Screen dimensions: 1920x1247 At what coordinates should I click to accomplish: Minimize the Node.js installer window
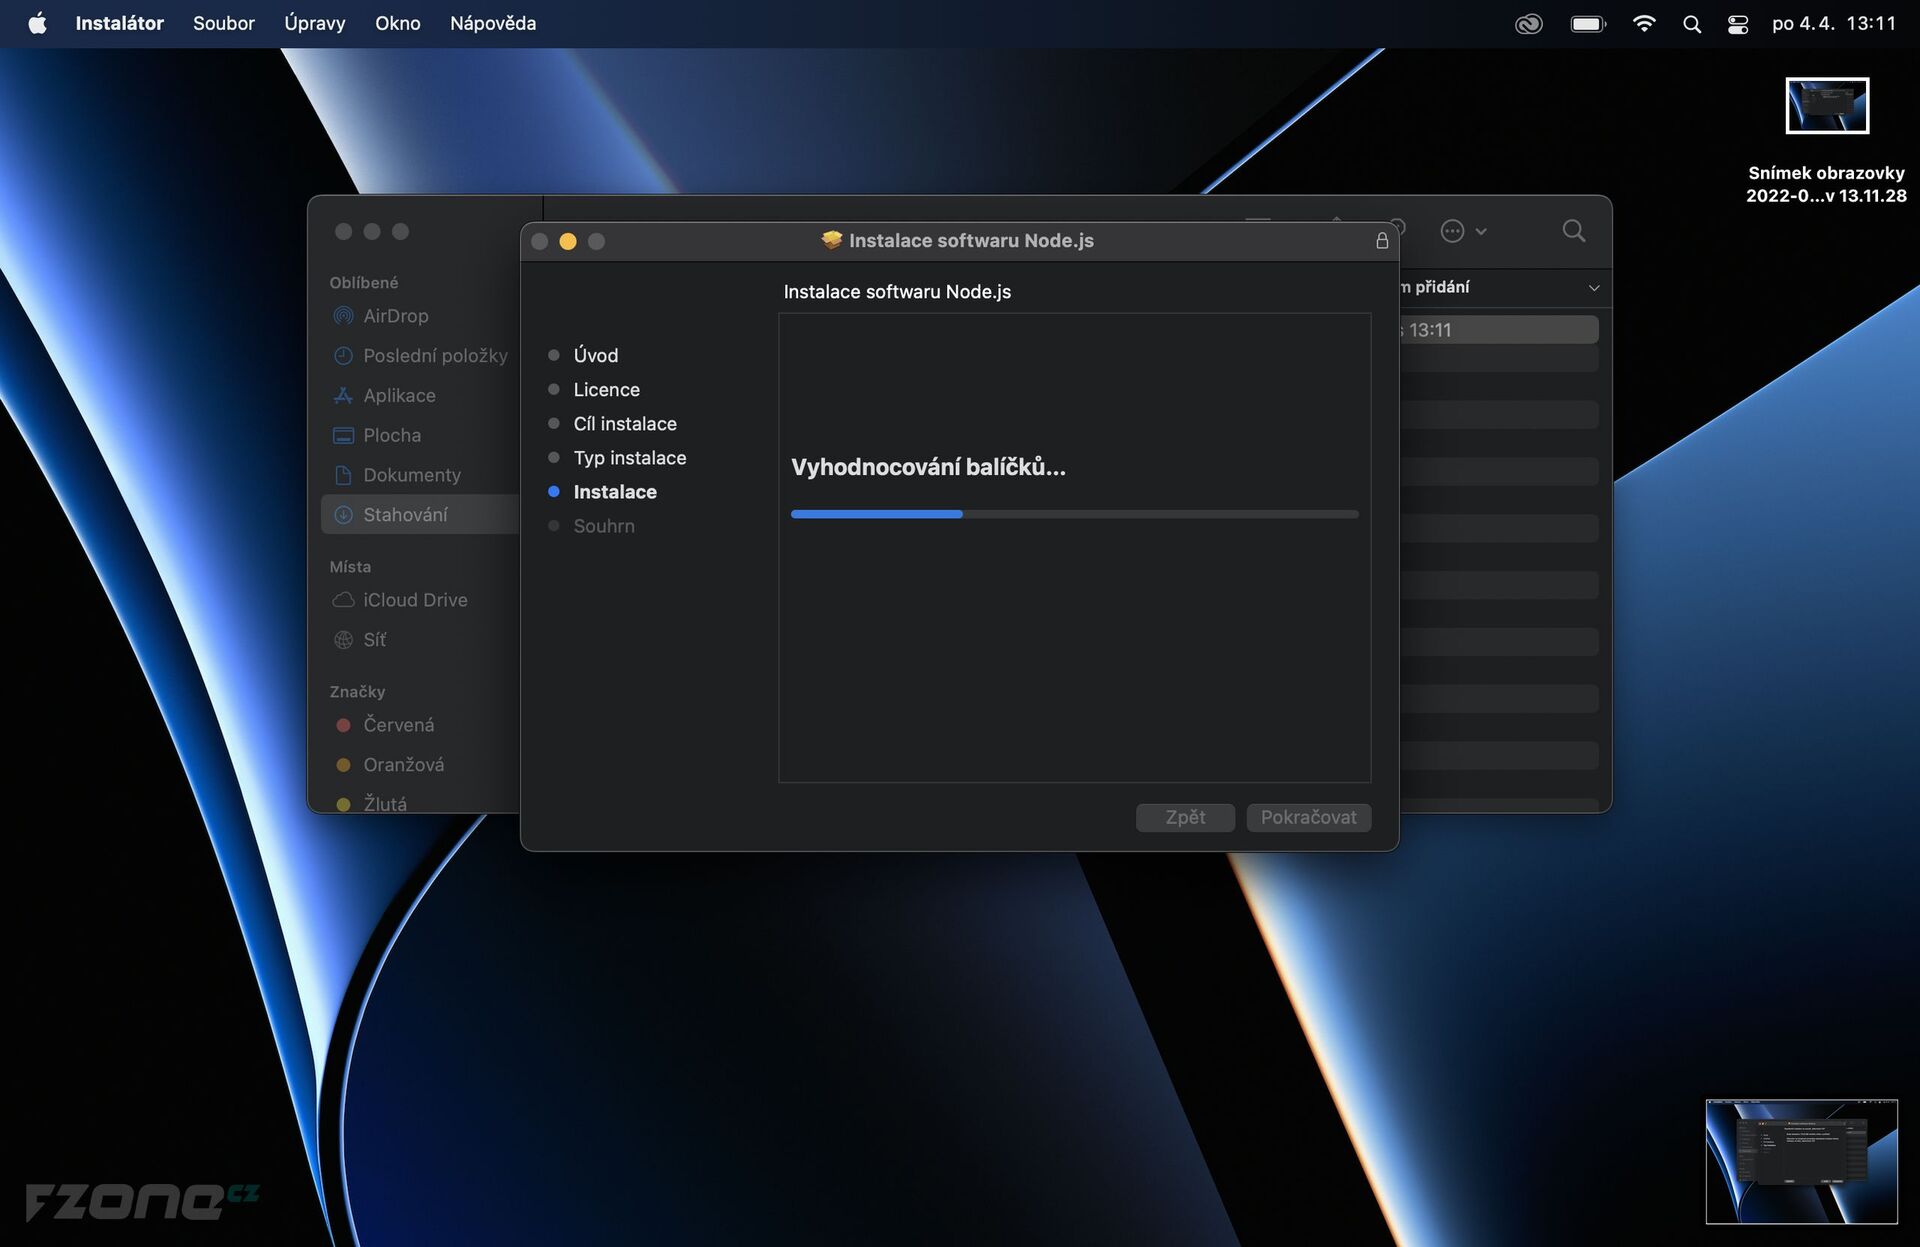568,241
